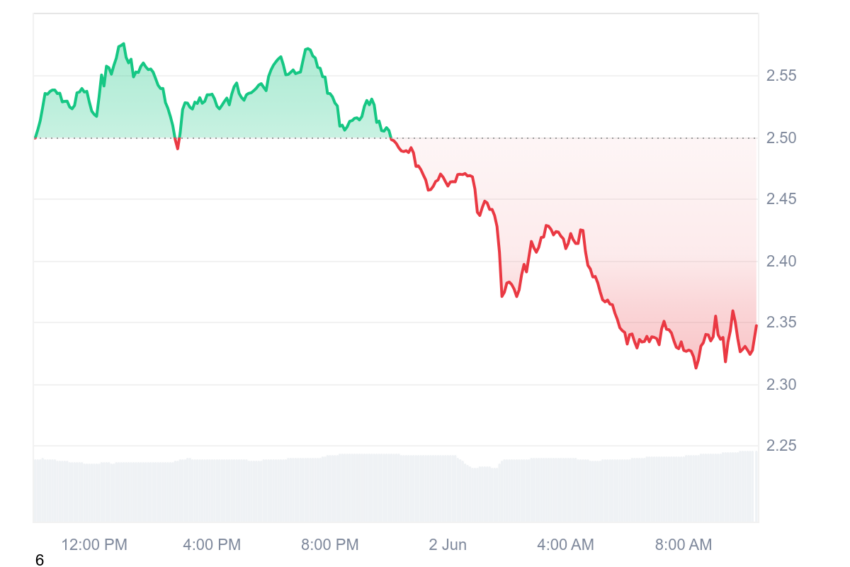Select the 8:00 PM time label
850x567 pixels.
tap(330, 544)
